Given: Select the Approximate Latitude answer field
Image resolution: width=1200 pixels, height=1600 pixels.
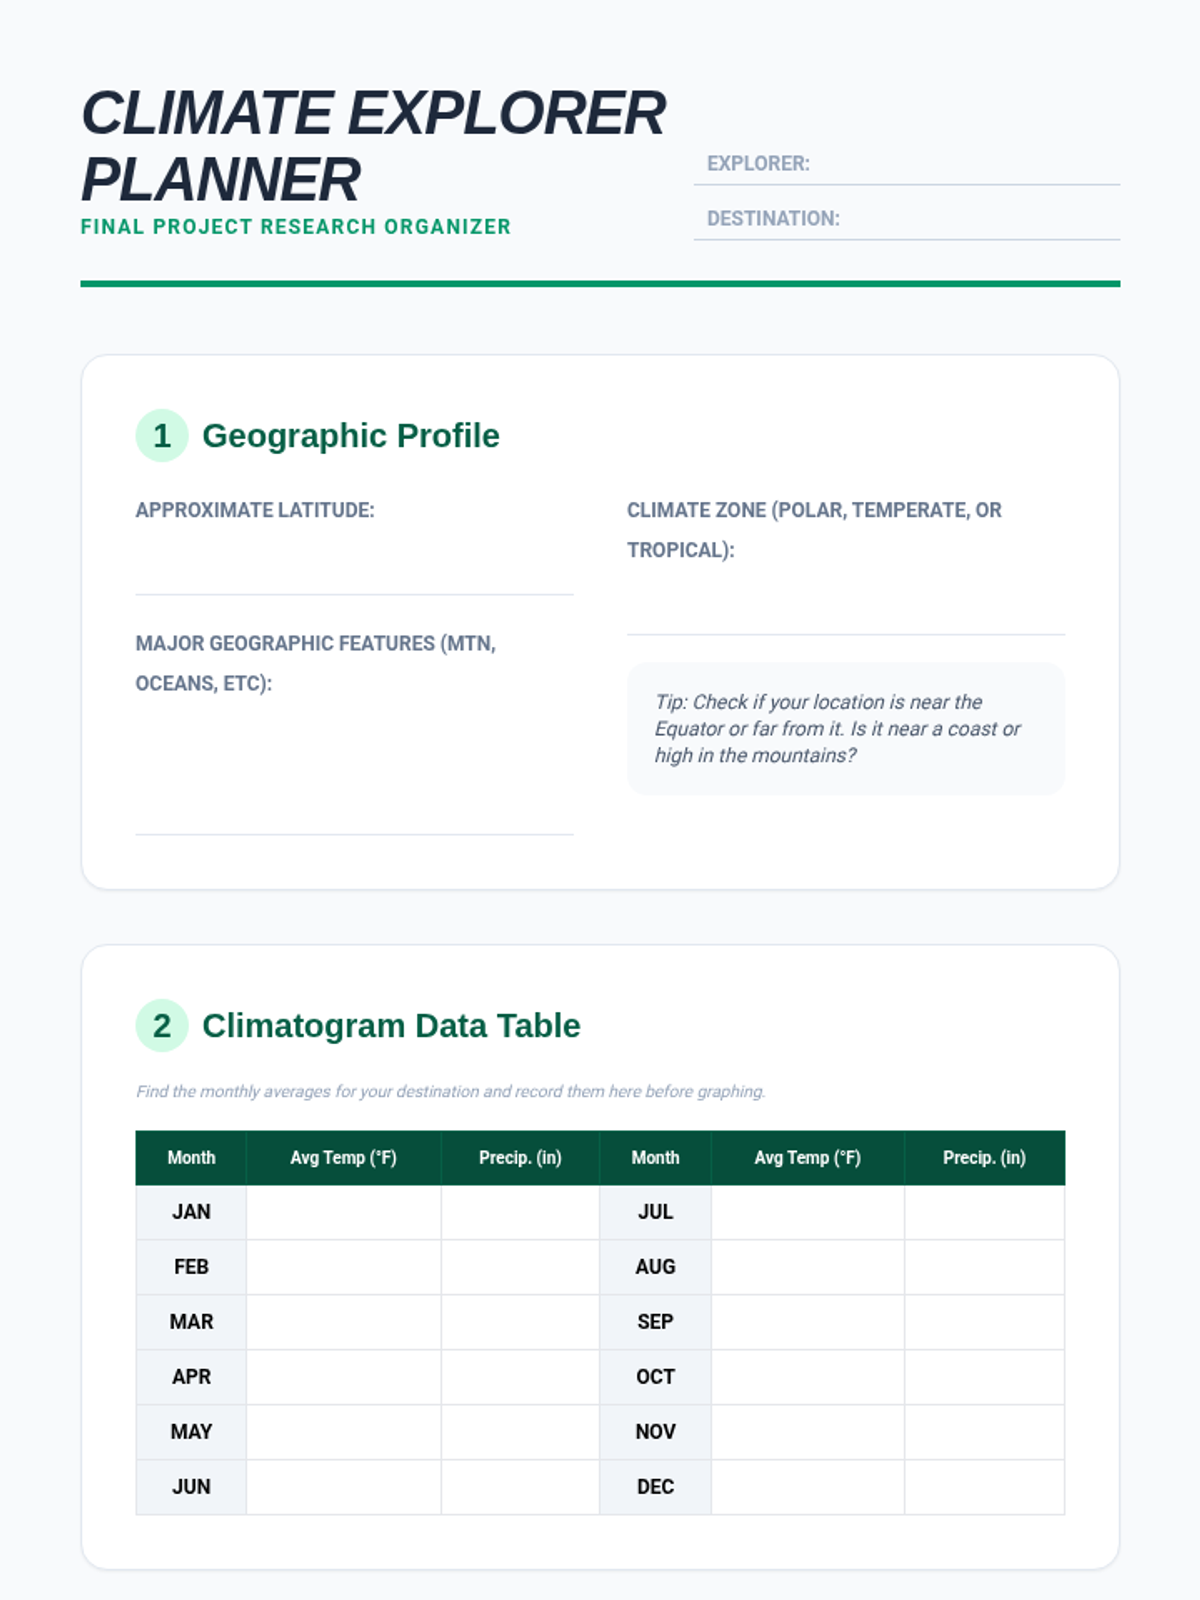Looking at the screenshot, I should coord(354,566).
